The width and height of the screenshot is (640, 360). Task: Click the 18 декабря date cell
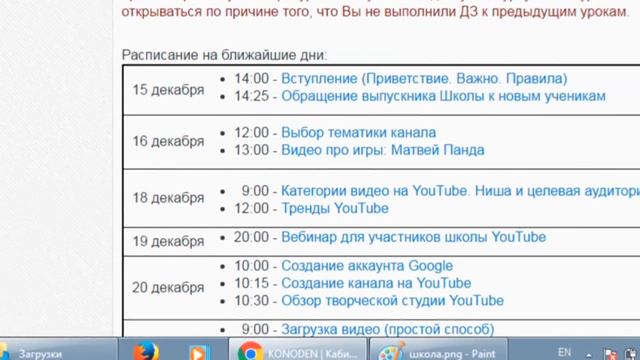coord(168,198)
